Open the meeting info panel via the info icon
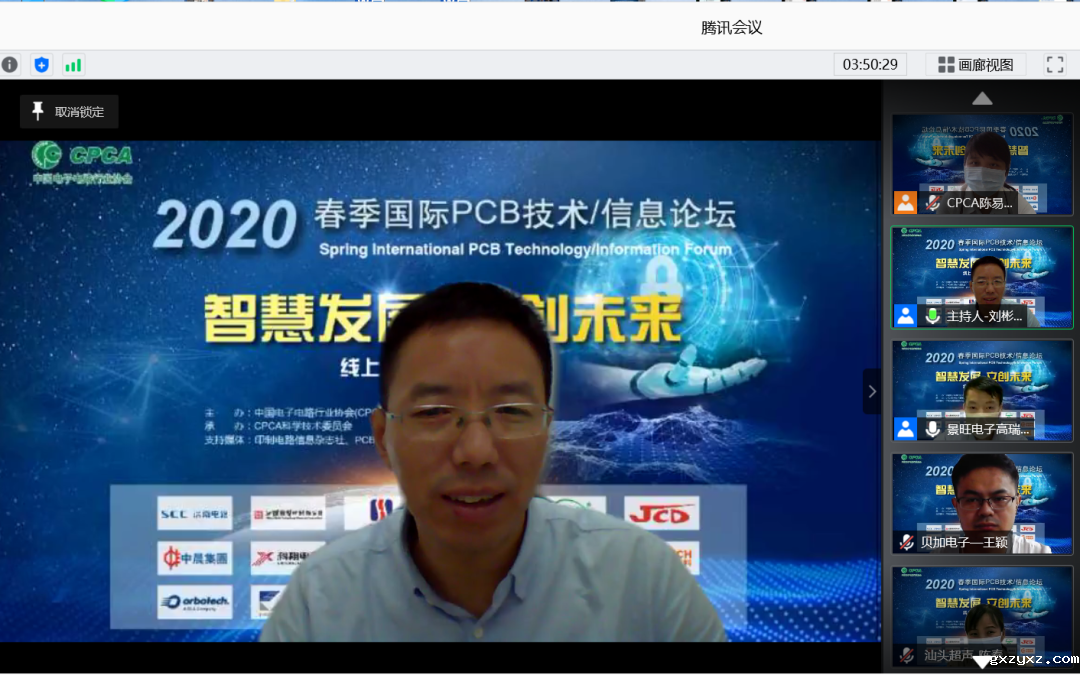 click(x=10, y=64)
